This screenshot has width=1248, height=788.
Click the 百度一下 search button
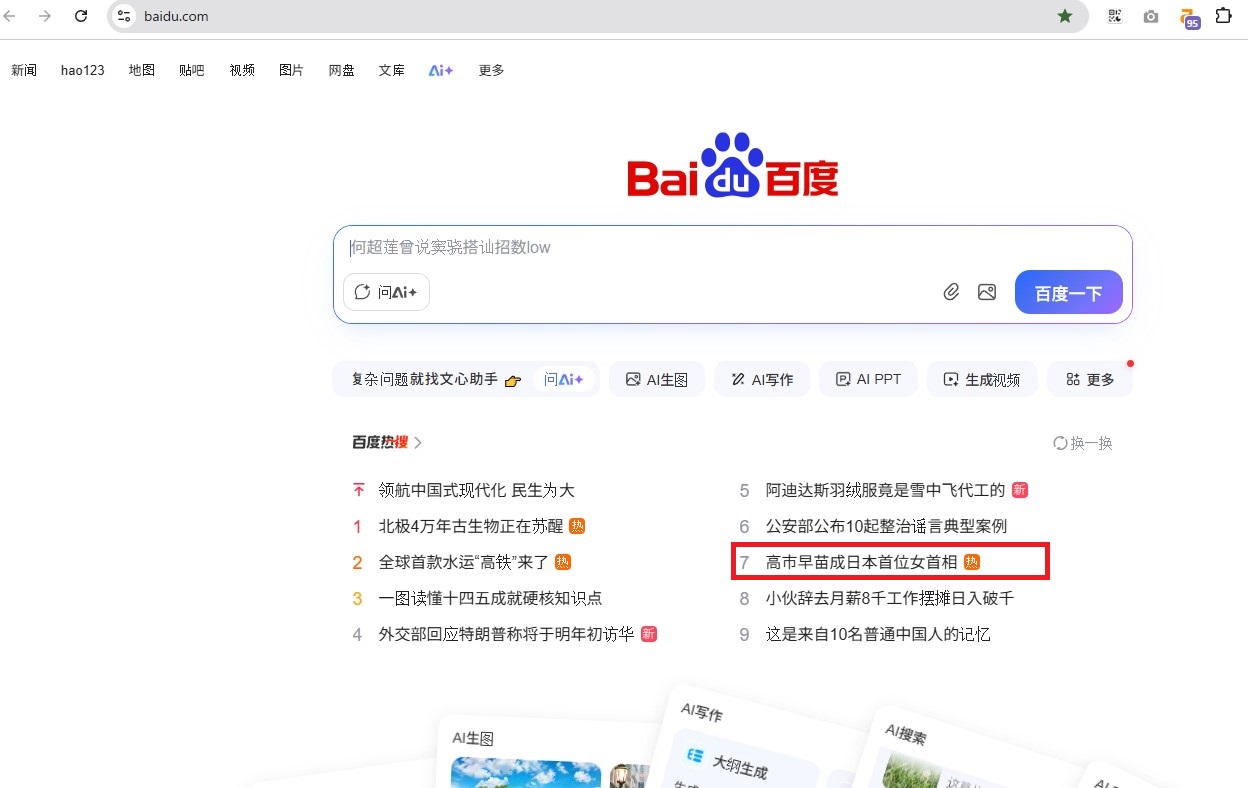click(x=1068, y=293)
